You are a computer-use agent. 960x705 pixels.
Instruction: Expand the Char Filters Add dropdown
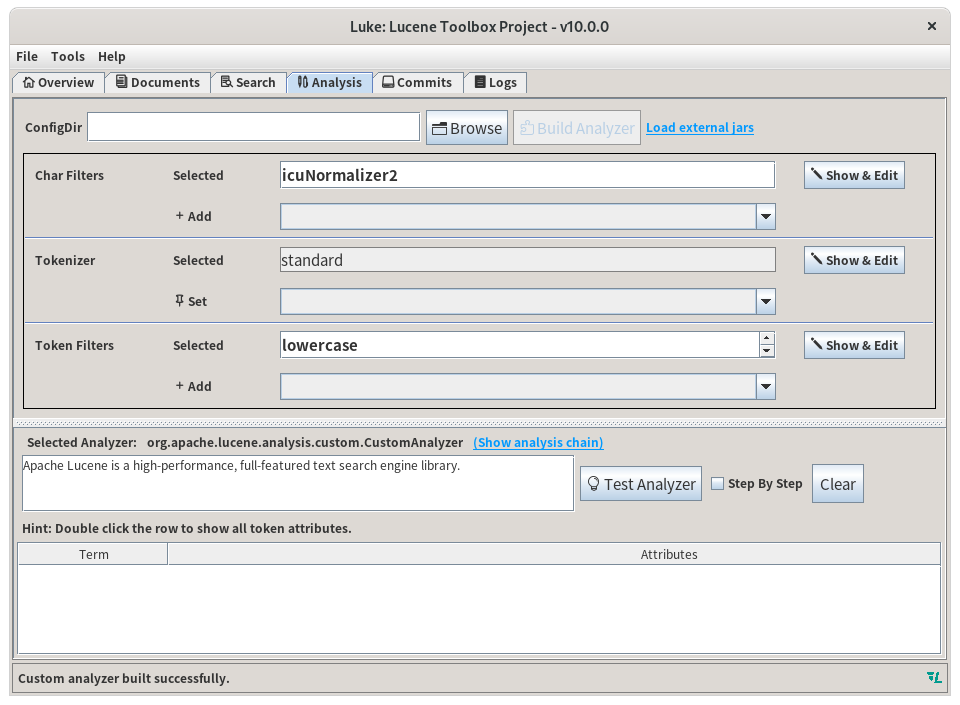(766, 217)
